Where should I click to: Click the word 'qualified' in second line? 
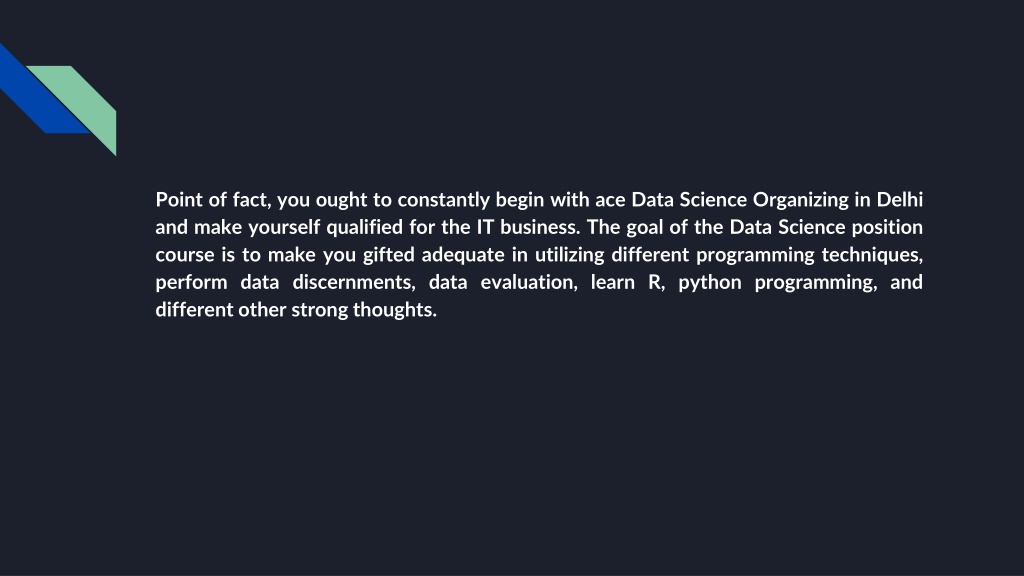(x=364, y=227)
